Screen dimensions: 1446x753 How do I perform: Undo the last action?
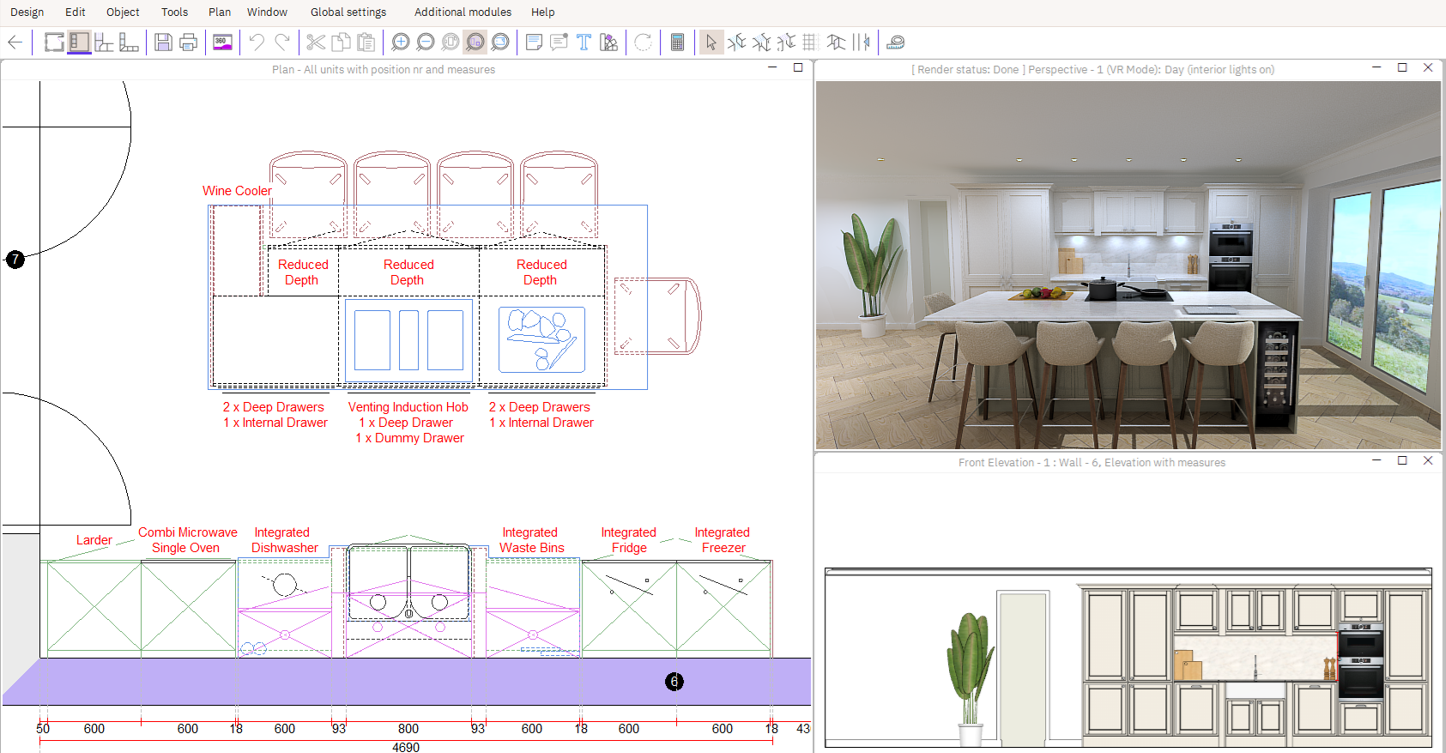[x=258, y=42]
